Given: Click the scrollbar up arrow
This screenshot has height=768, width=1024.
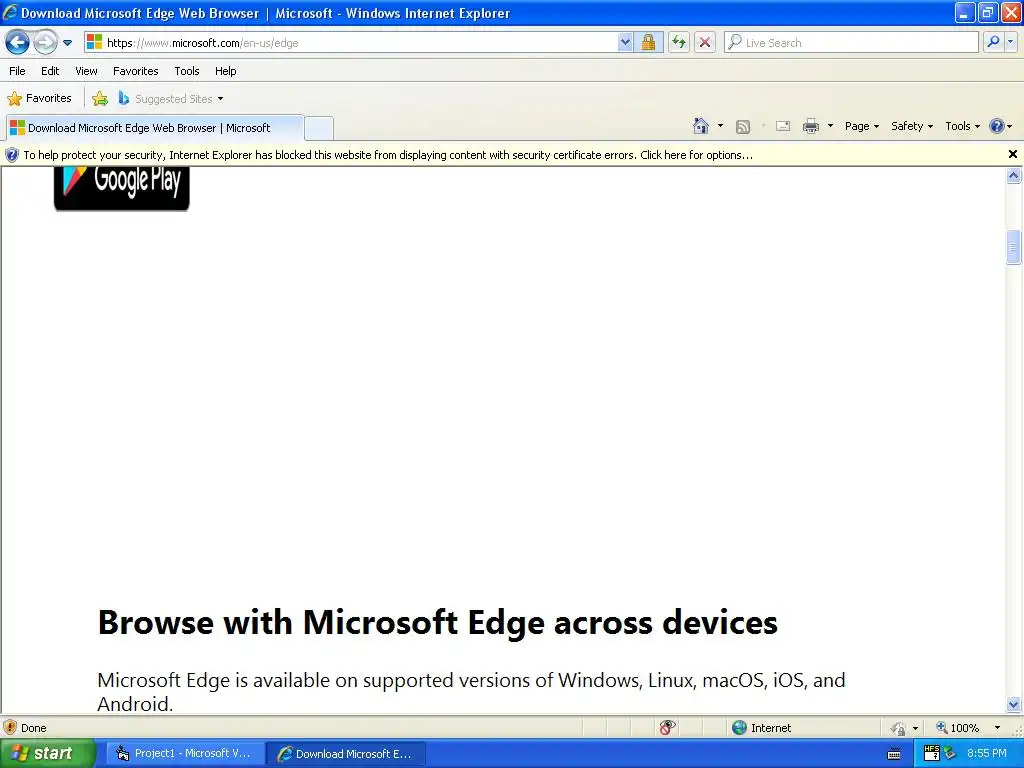Looking at the screenshot, I should [1014, 175].
